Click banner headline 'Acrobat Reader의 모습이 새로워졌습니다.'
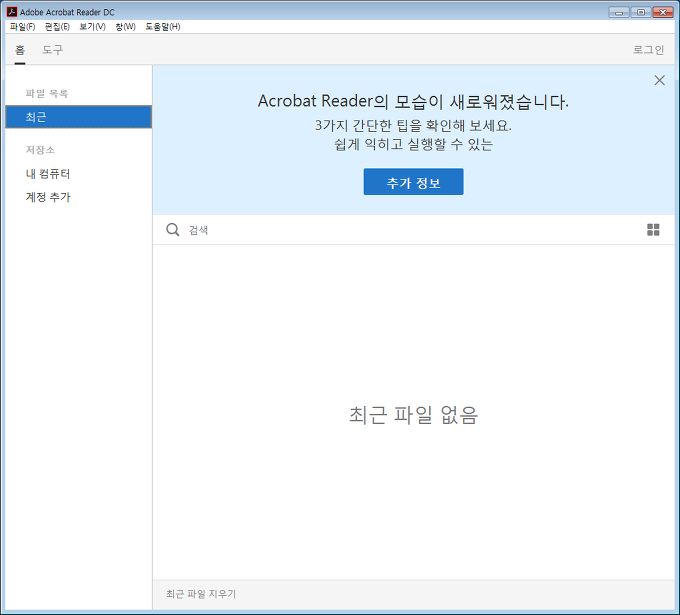Screen dimensions: 680x615 click(x=413, y=101)
